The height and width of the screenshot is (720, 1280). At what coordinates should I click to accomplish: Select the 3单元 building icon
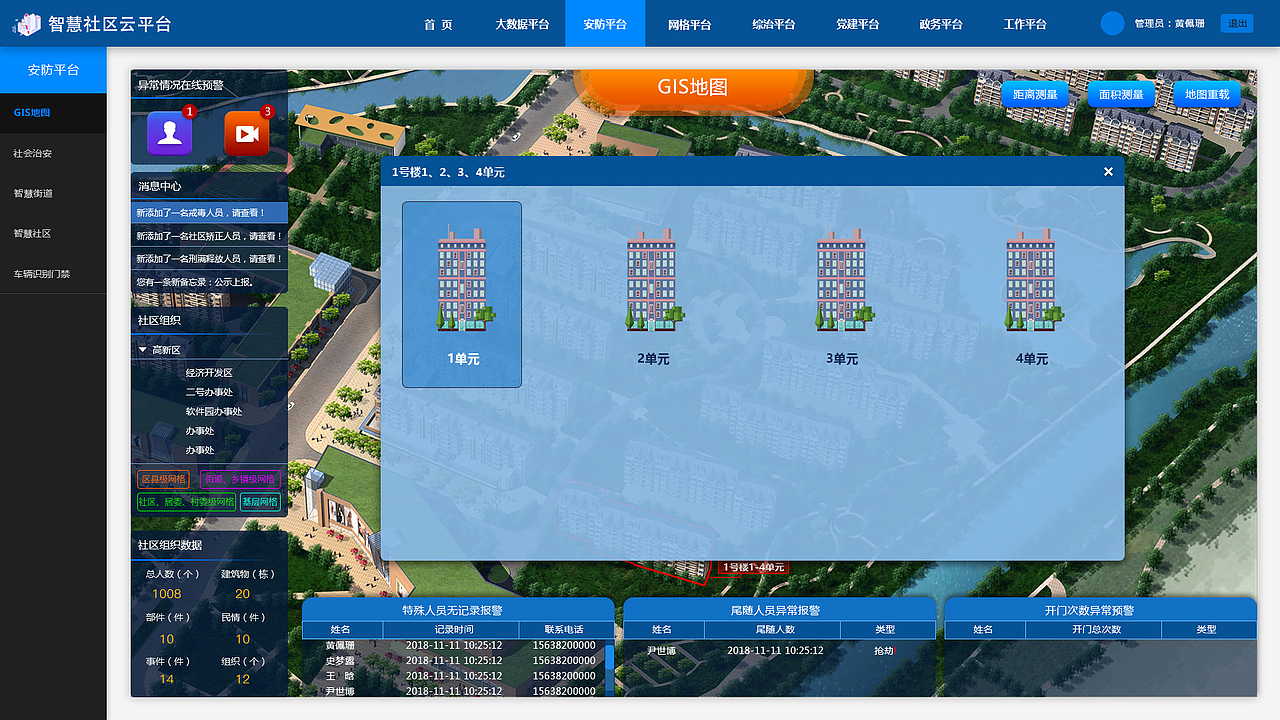coord(843,280)
